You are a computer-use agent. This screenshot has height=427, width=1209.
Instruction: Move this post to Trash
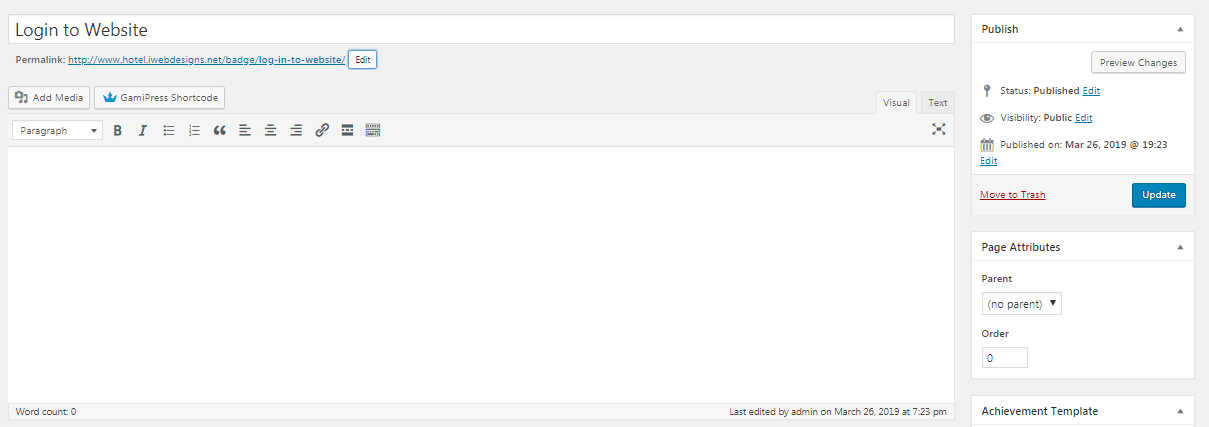tap(1013, 195)
